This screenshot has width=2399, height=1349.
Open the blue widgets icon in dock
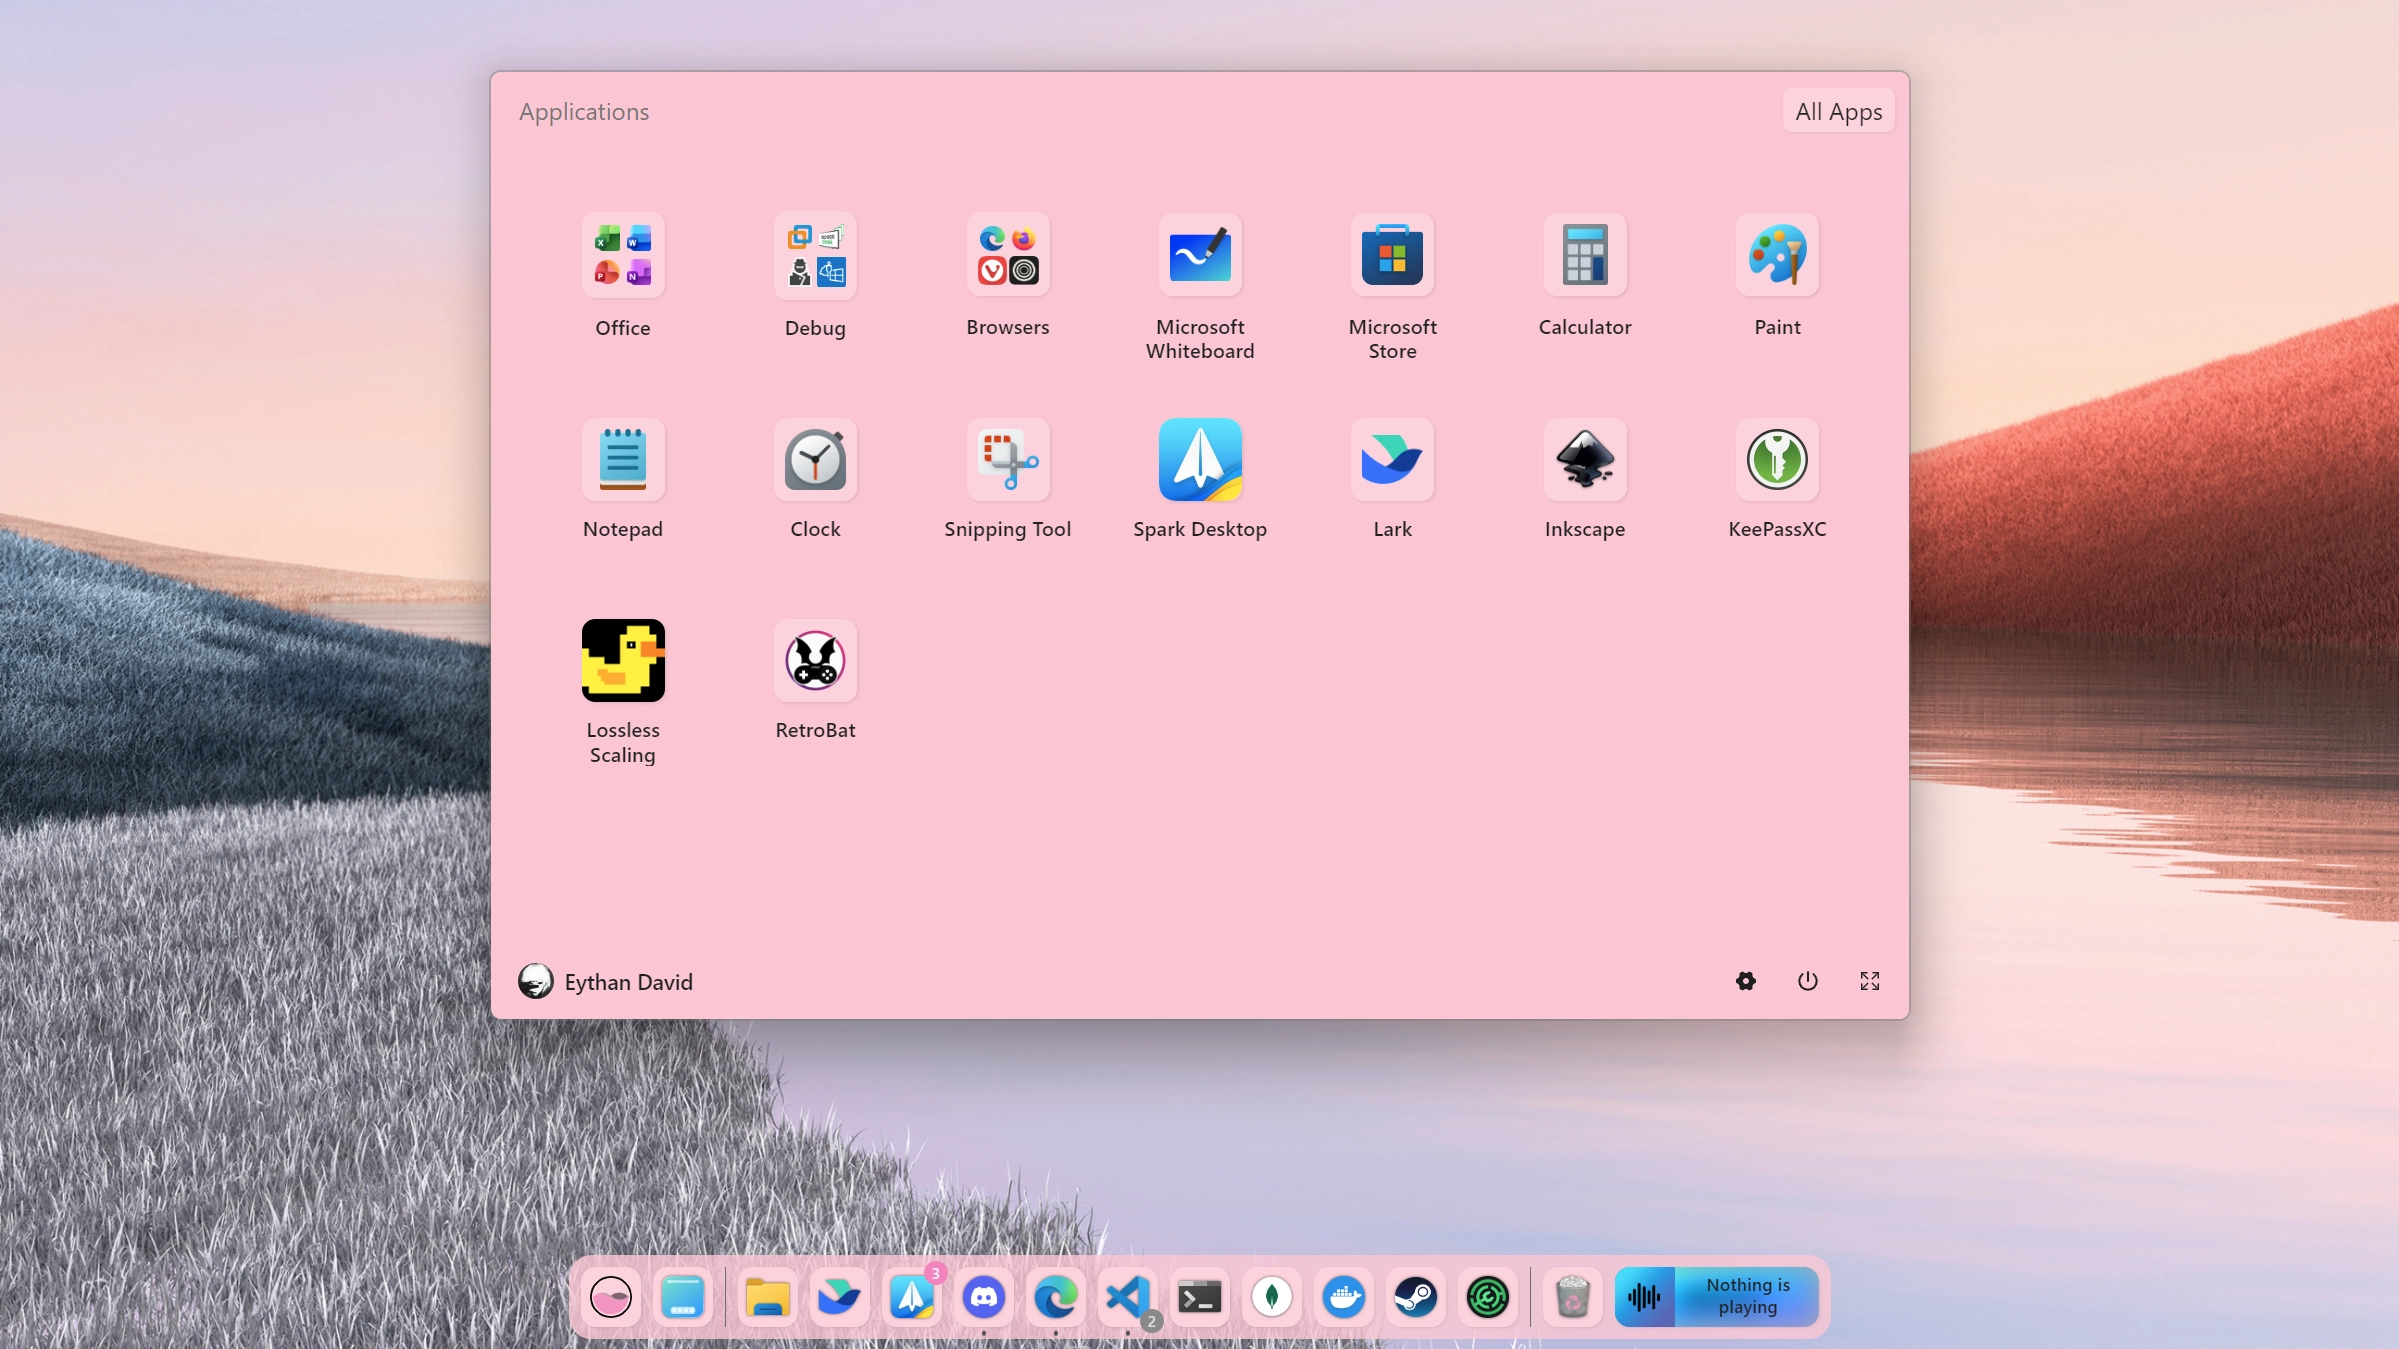[x=683, y=1297]
